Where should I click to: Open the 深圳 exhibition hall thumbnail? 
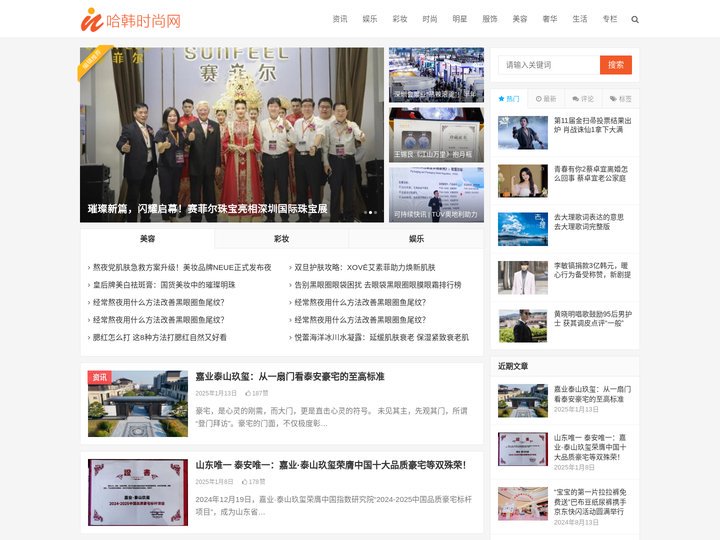(x=436, y=75)
